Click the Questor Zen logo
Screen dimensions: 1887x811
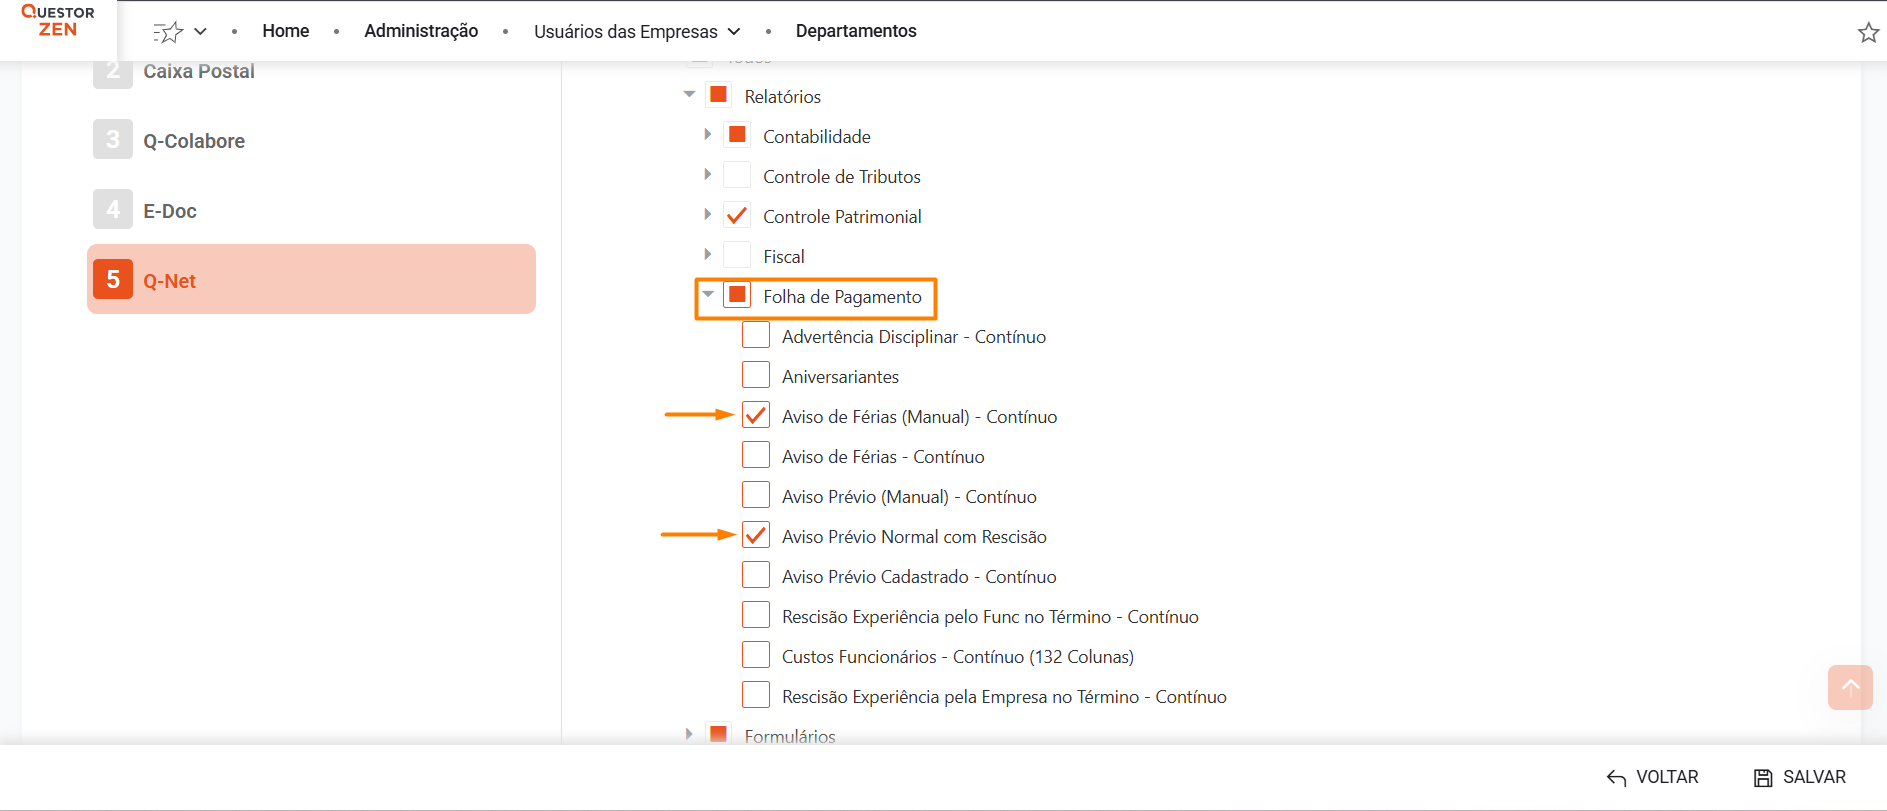click(58, 21)
